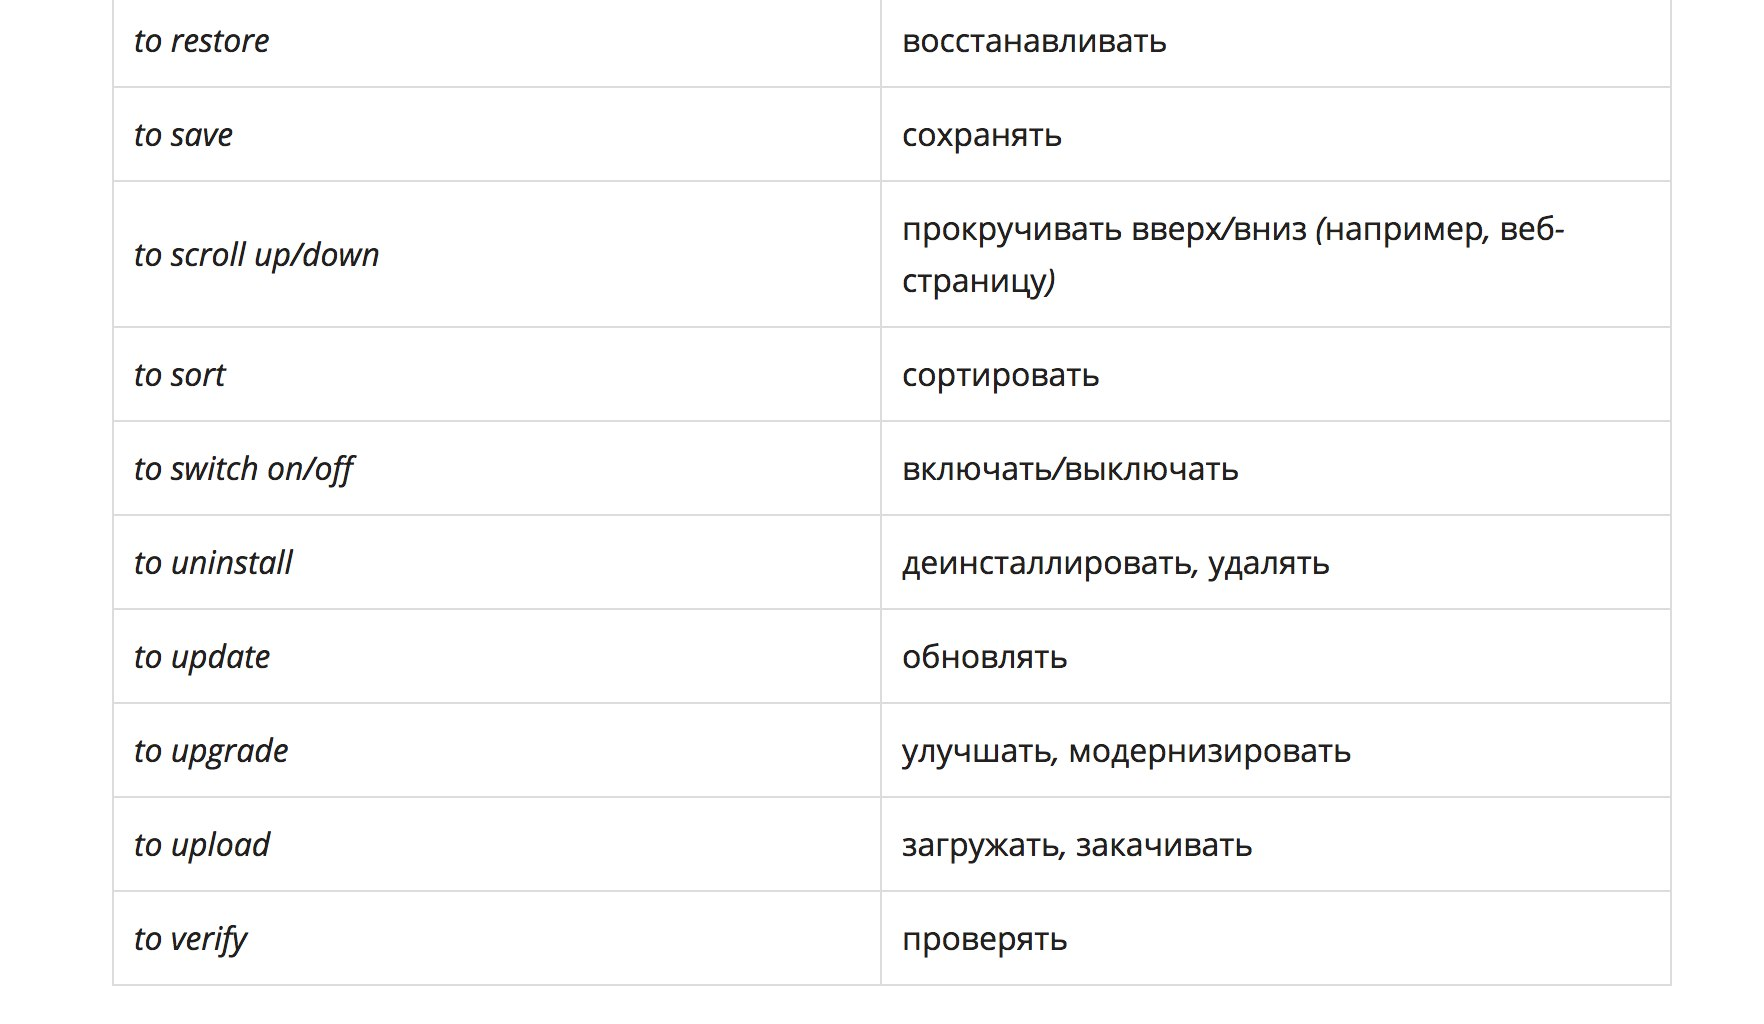Click the translation "сохранять"
The width and height of the screenshot is (1764, 1024).
coord(981,135)
